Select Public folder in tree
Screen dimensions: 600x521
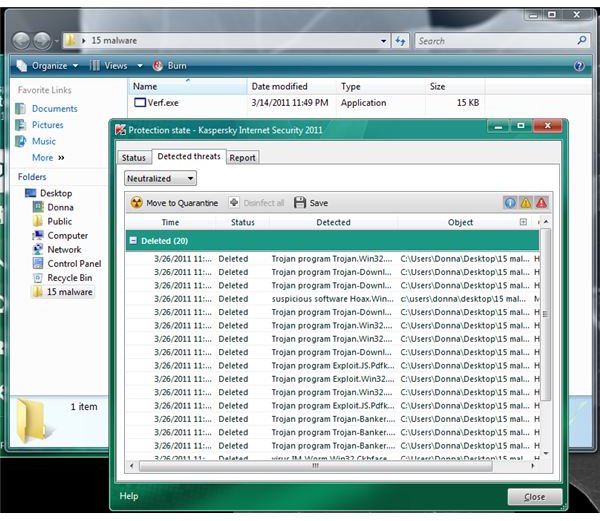click(x=59, y=221)
